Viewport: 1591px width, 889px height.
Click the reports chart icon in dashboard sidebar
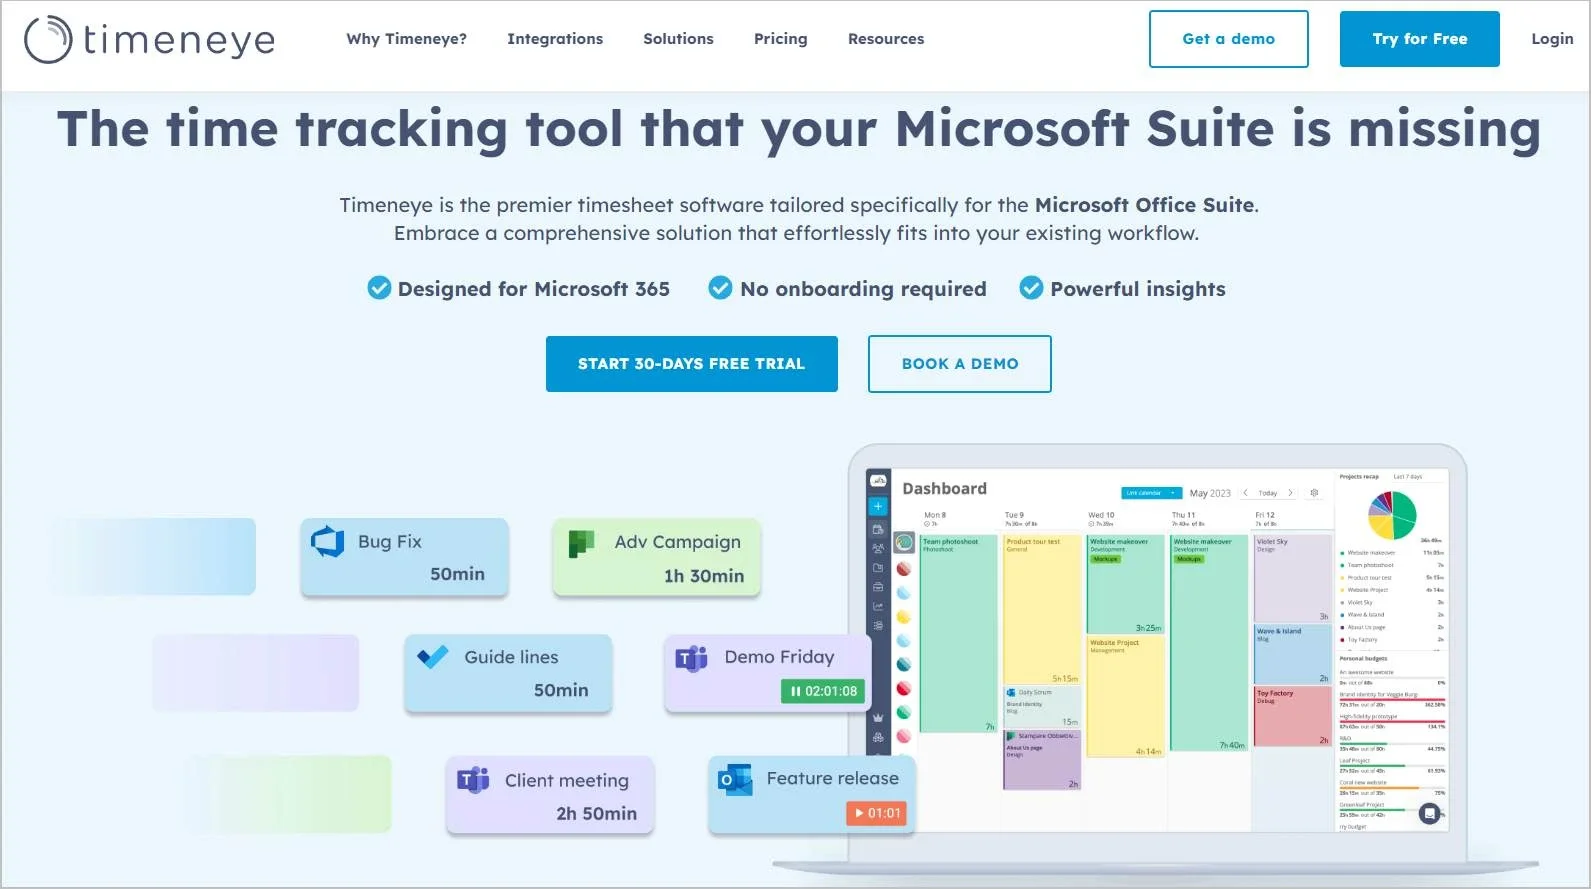pyautogui.click(x=878, y=607)
